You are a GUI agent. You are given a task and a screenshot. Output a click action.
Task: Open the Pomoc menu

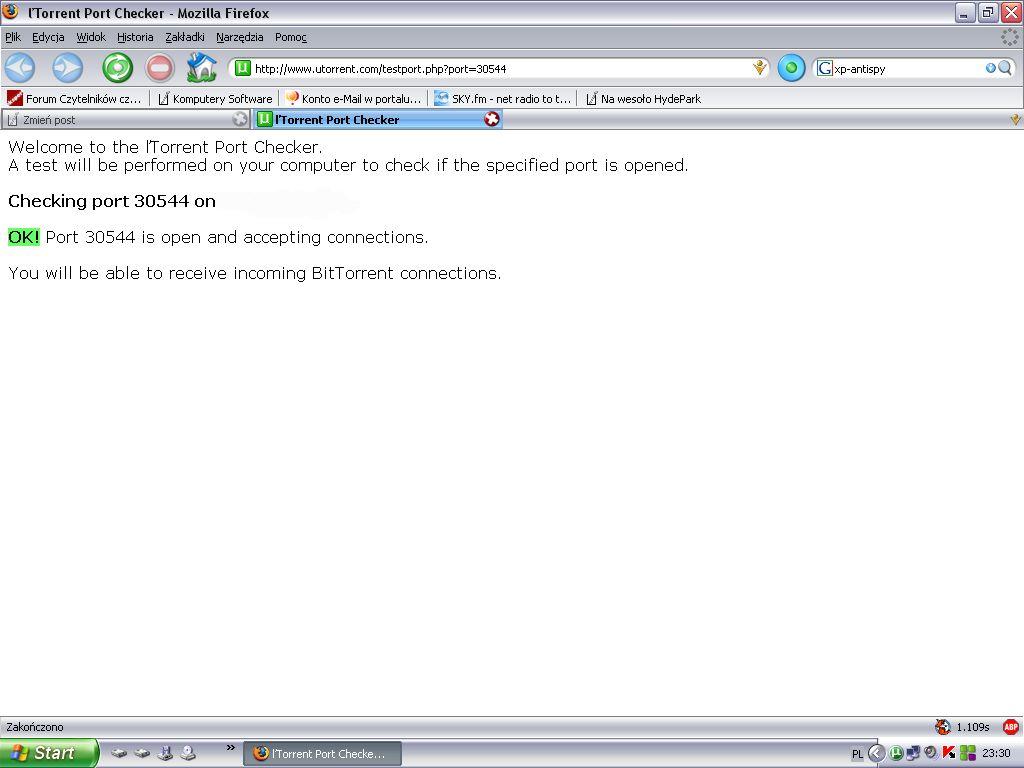pyautogui.click(x=291, y=37)
